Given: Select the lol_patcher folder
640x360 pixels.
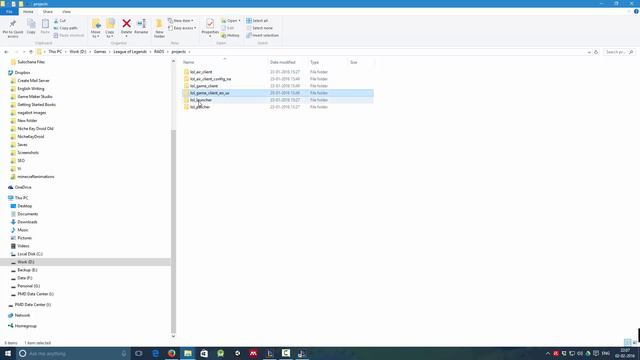Looking at the screenshot, I should click(x=200, y=107).
